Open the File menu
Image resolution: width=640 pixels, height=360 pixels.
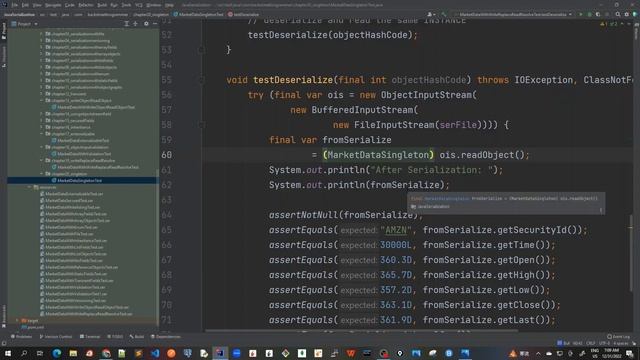15,5
